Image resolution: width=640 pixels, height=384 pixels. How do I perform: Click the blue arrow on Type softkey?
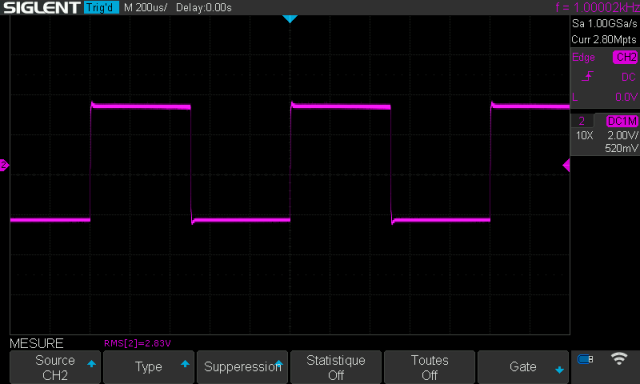[x=185, y=364]
